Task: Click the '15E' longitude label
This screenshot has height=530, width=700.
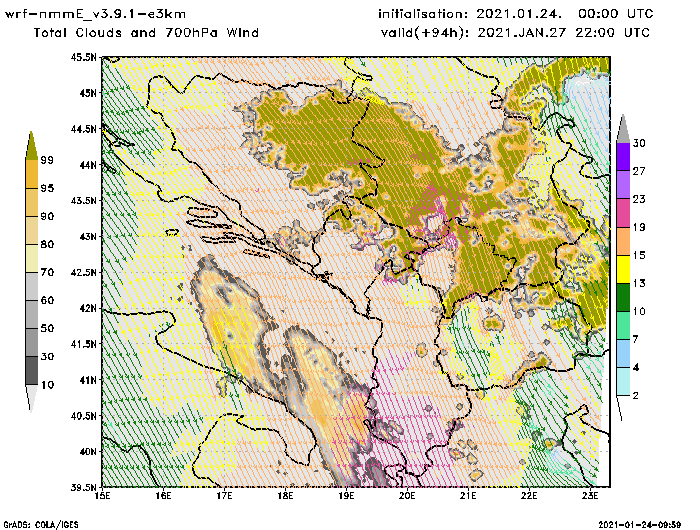Action: point(103,496)
